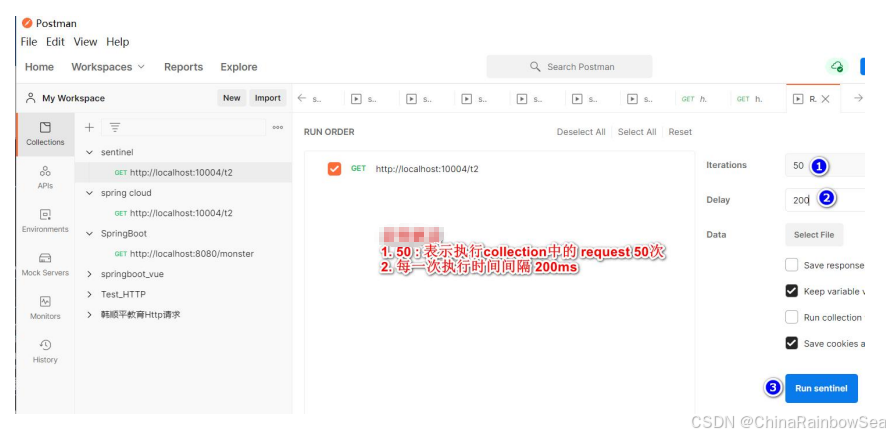
Task: Select GET localhost:8080/monster request
Action: point(183,254)
